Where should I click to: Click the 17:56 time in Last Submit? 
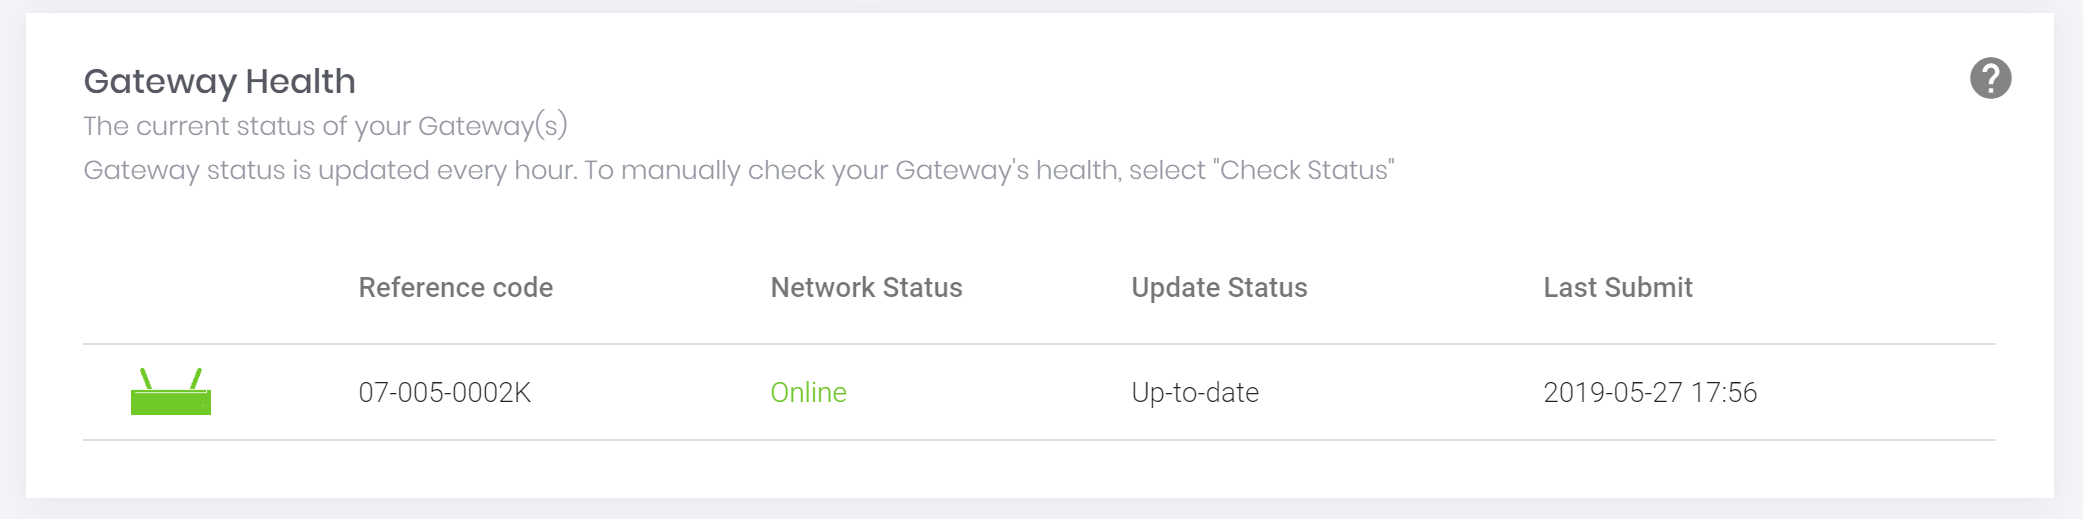point(1724,392)
